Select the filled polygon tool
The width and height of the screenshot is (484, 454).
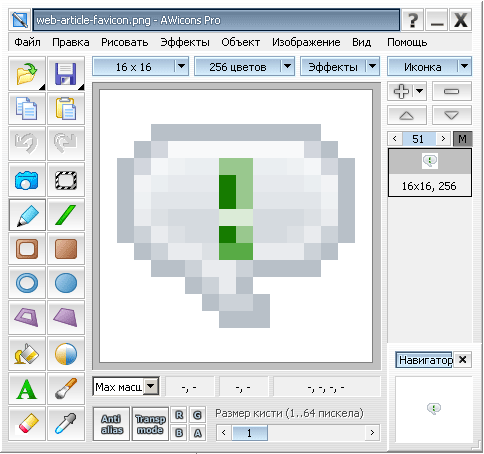pyautogui.click(x=66, y=317)
